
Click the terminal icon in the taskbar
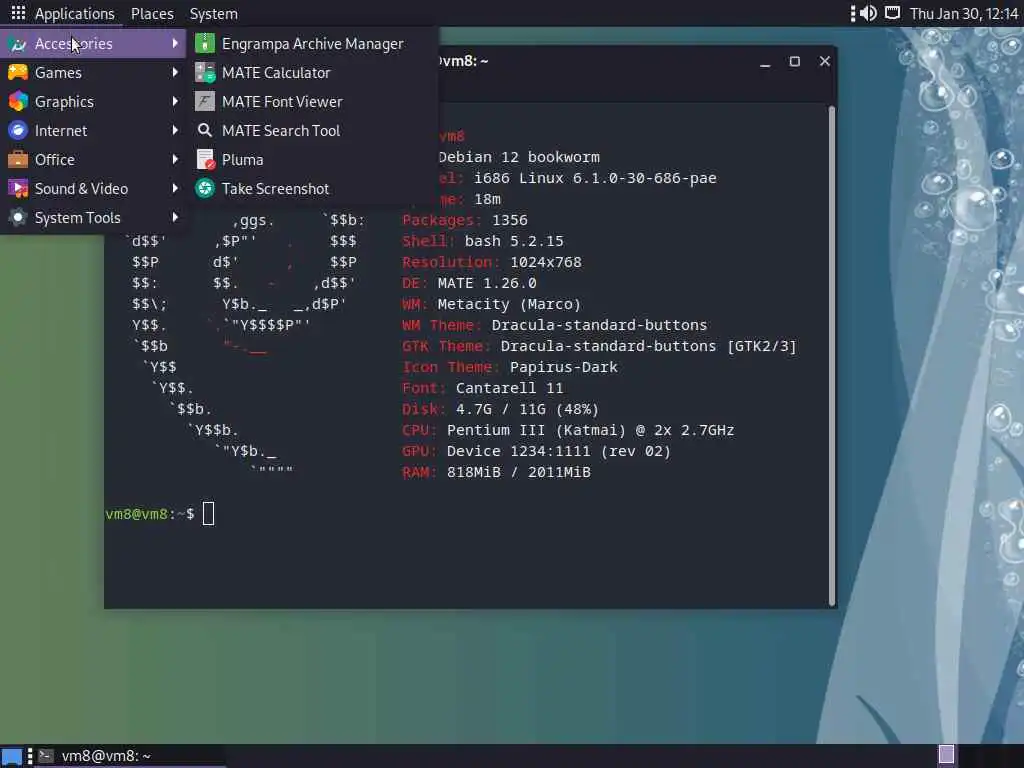[x=46, y=756]
